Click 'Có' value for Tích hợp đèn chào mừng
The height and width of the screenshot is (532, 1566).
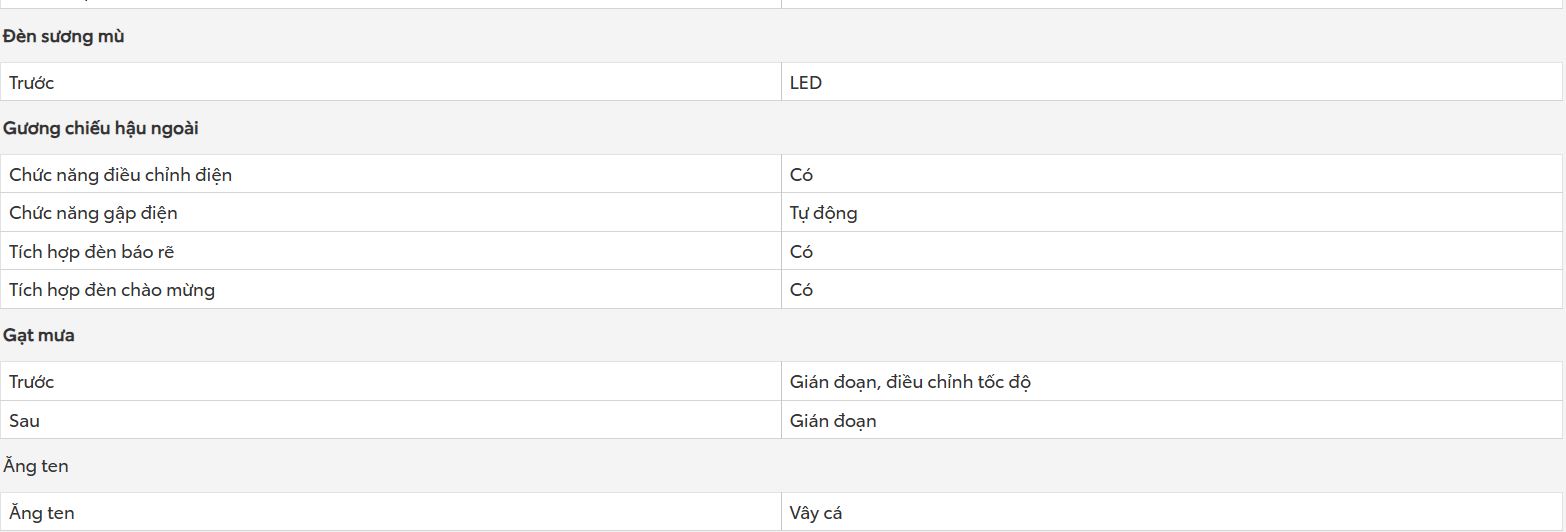[x=801, y=290]
